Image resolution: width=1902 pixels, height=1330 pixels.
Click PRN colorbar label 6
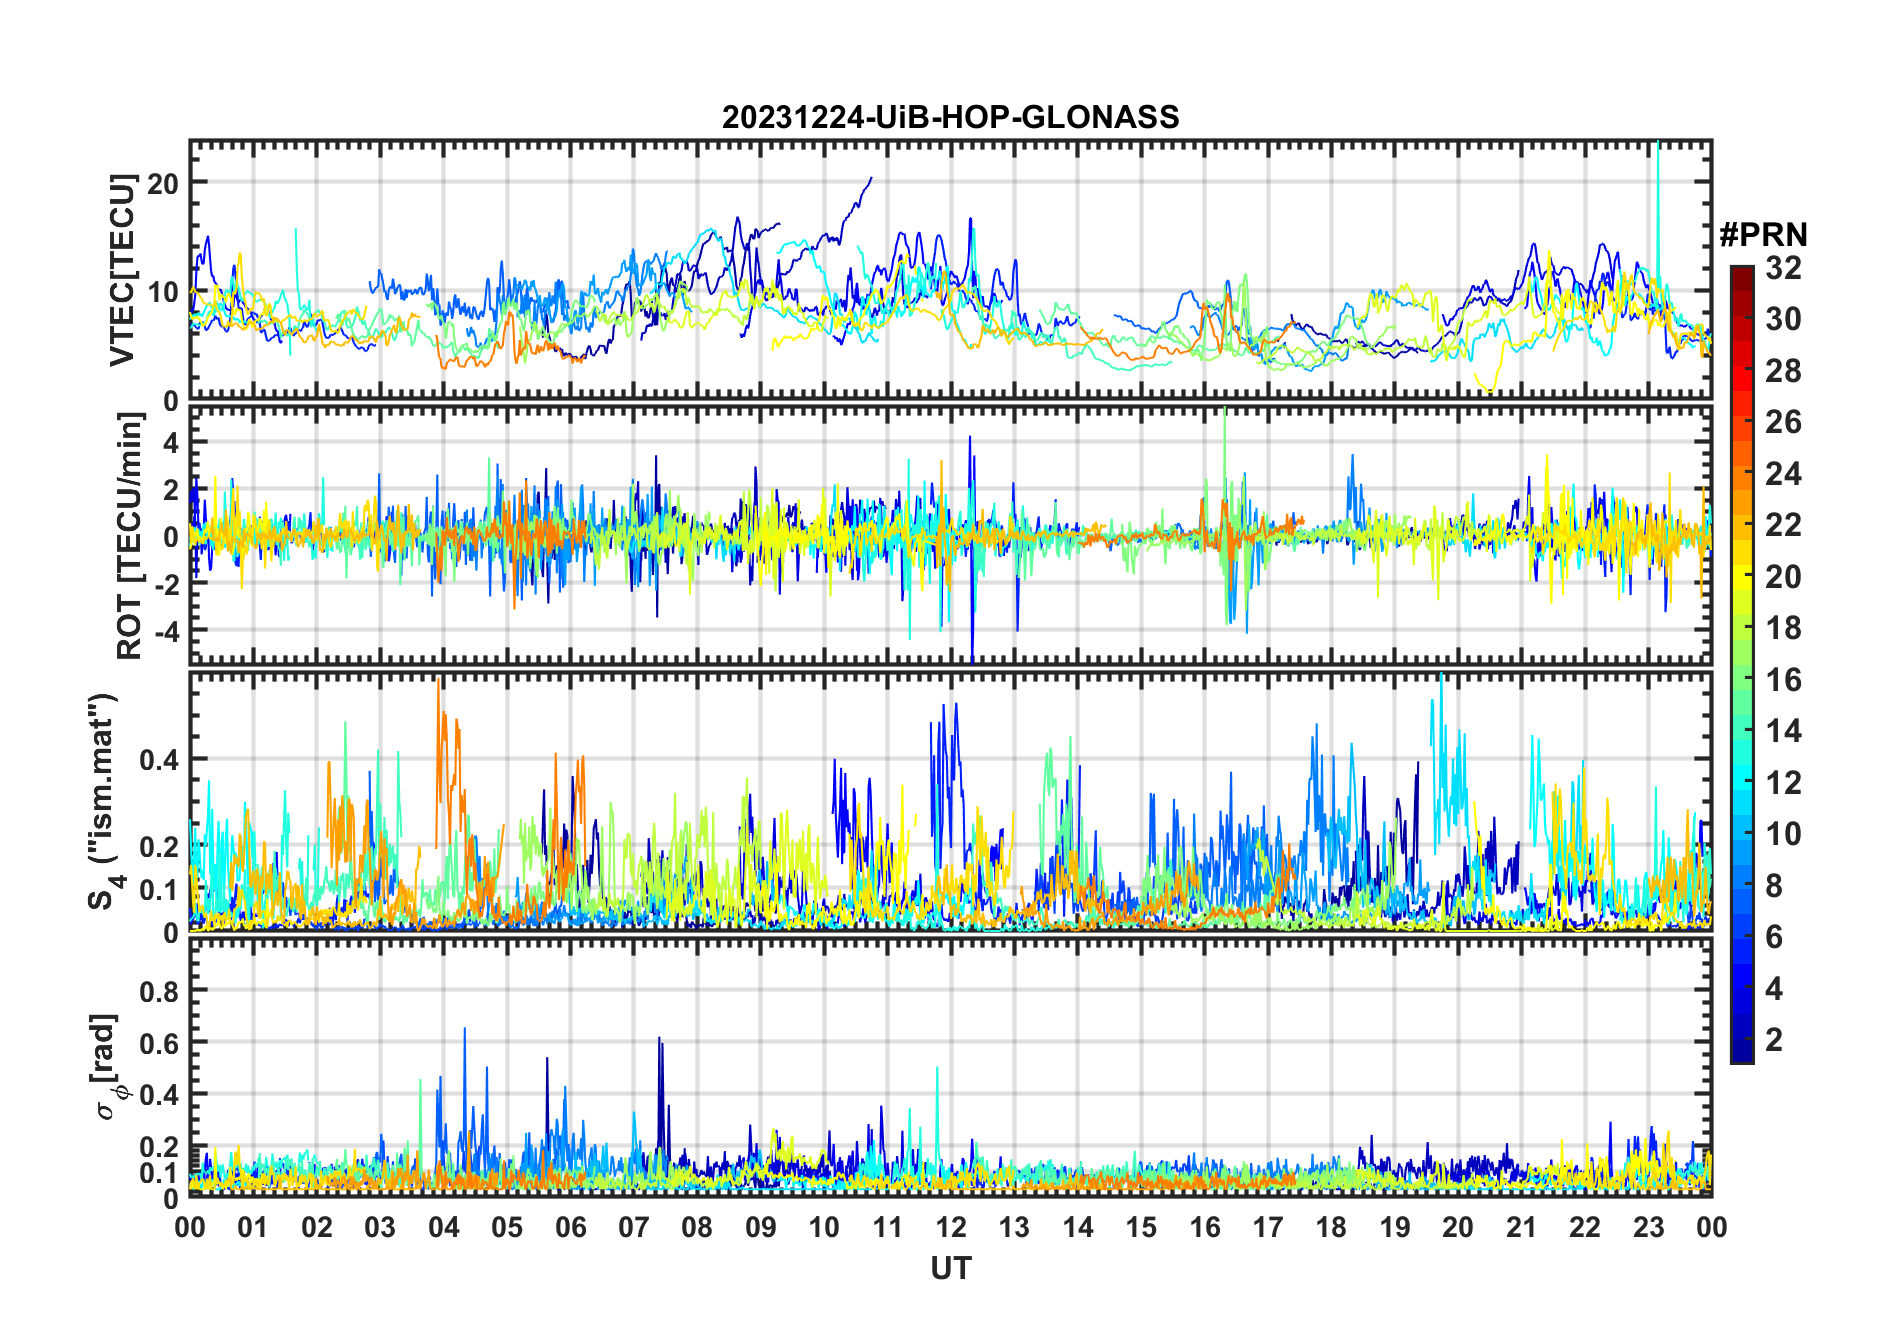(x=1775, y=937)
